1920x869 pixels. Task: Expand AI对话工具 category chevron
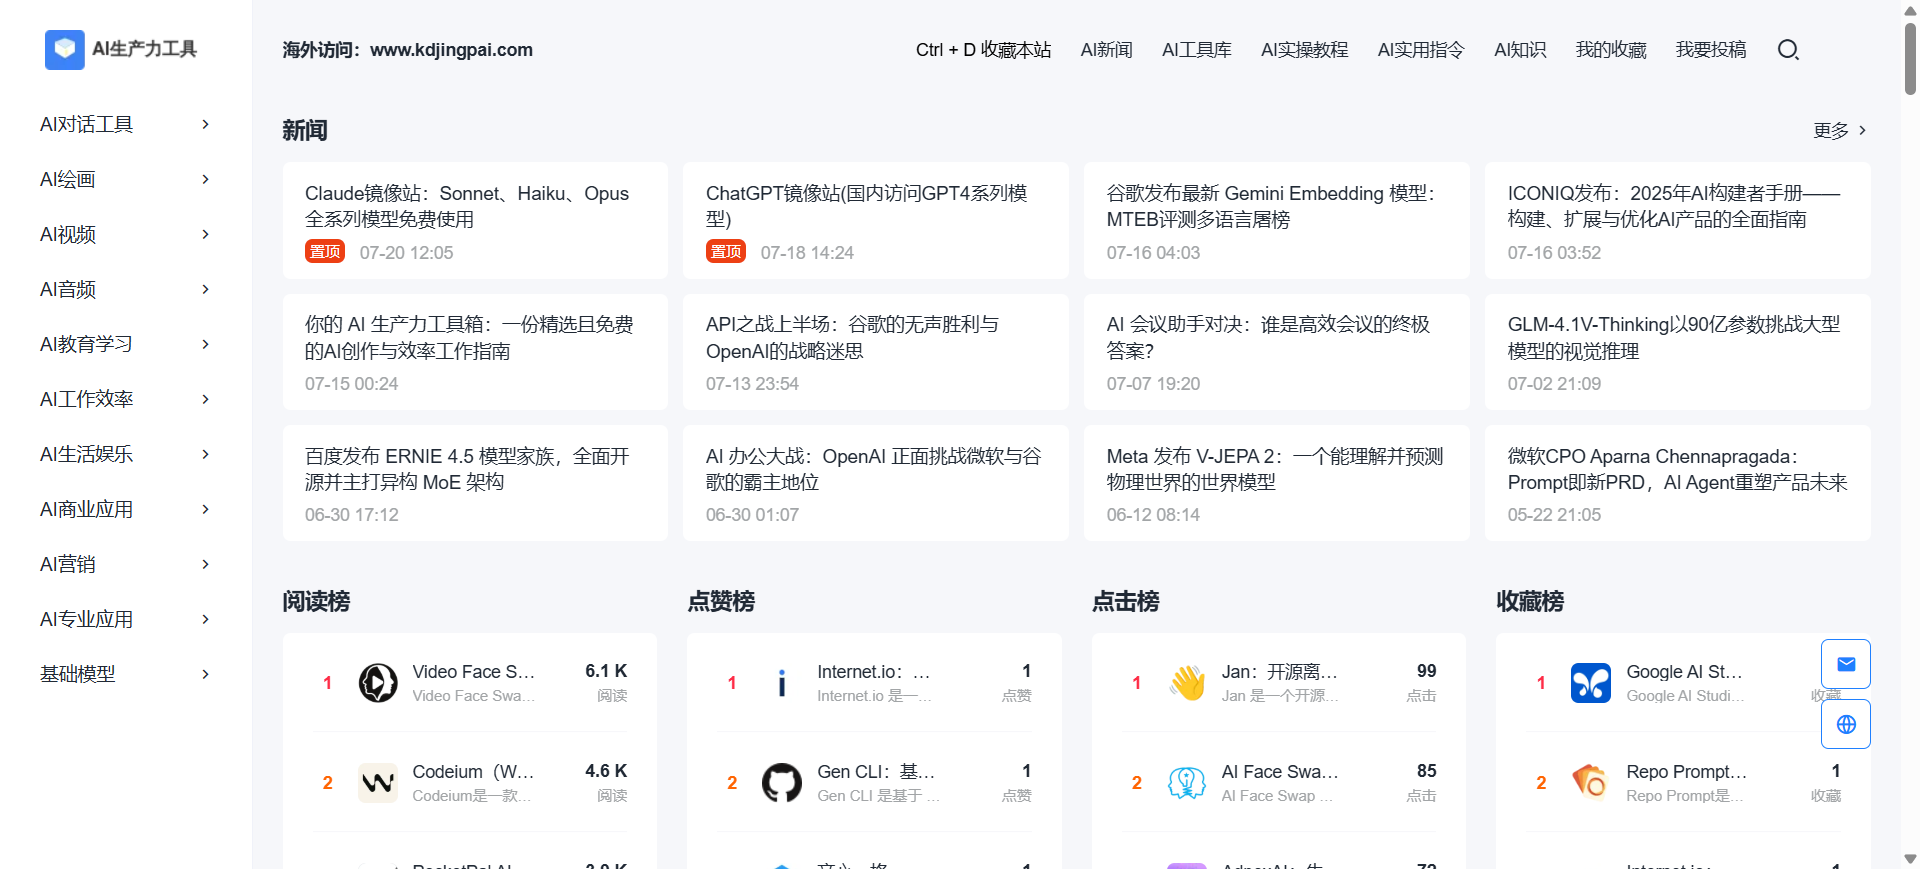(206, 124)
